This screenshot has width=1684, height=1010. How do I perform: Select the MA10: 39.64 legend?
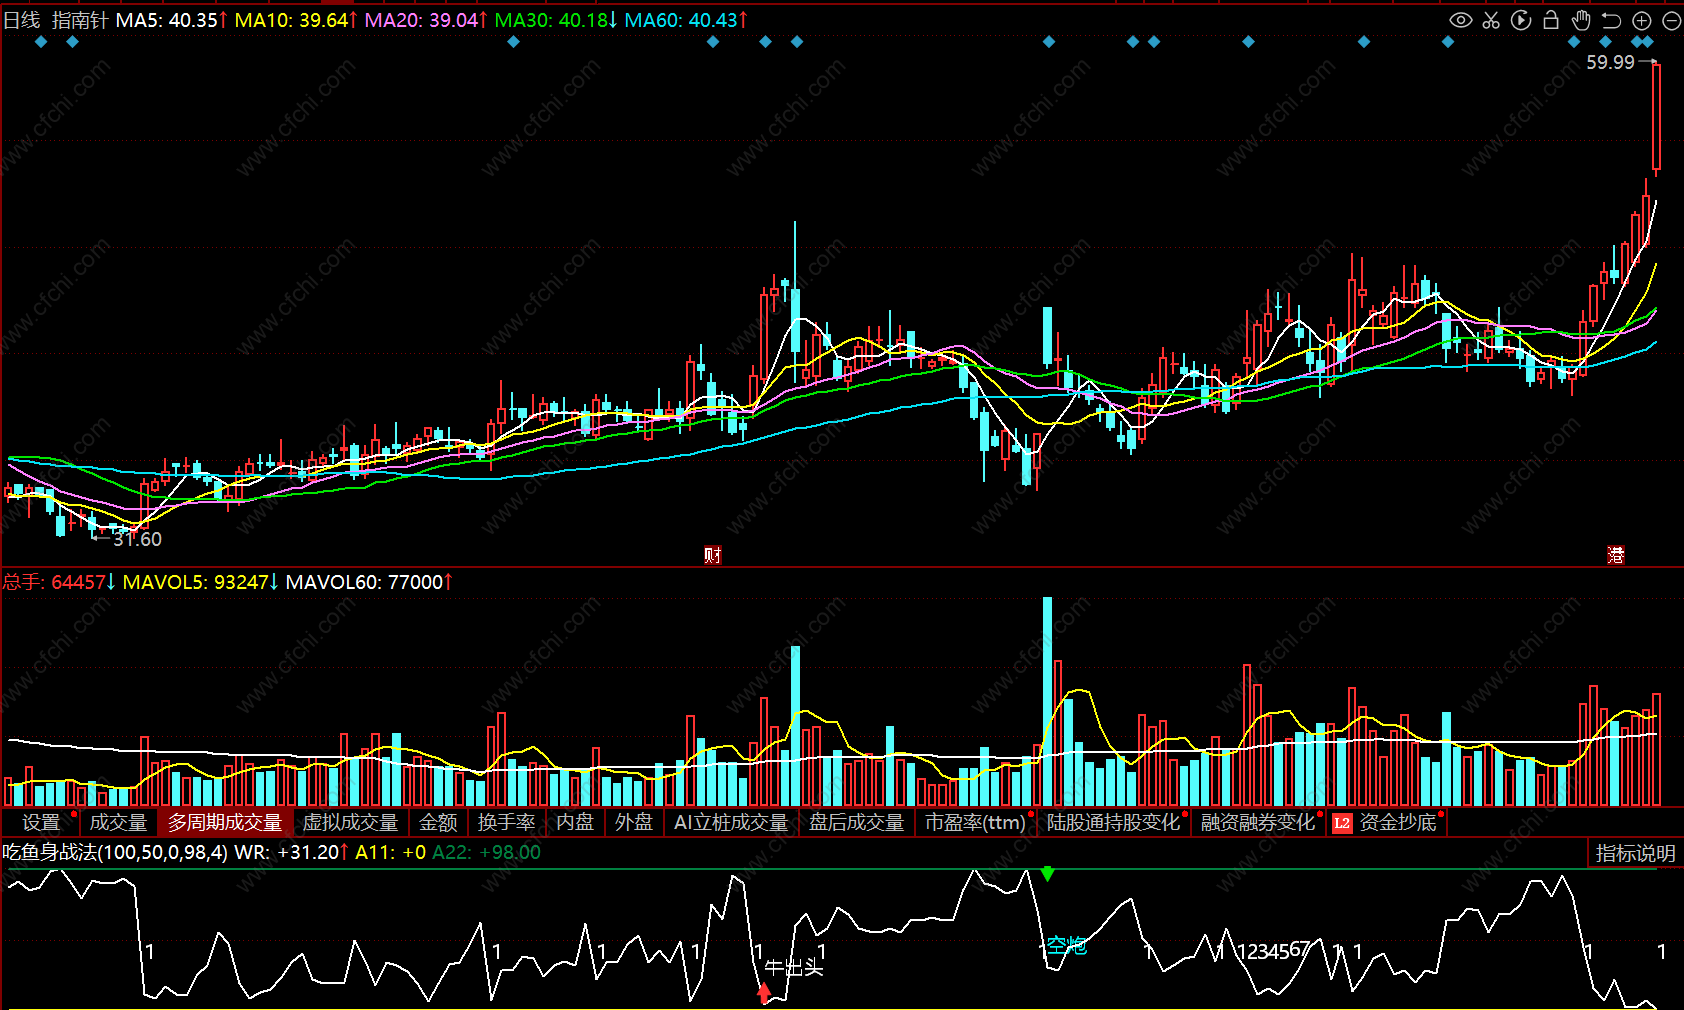point(295,20)
